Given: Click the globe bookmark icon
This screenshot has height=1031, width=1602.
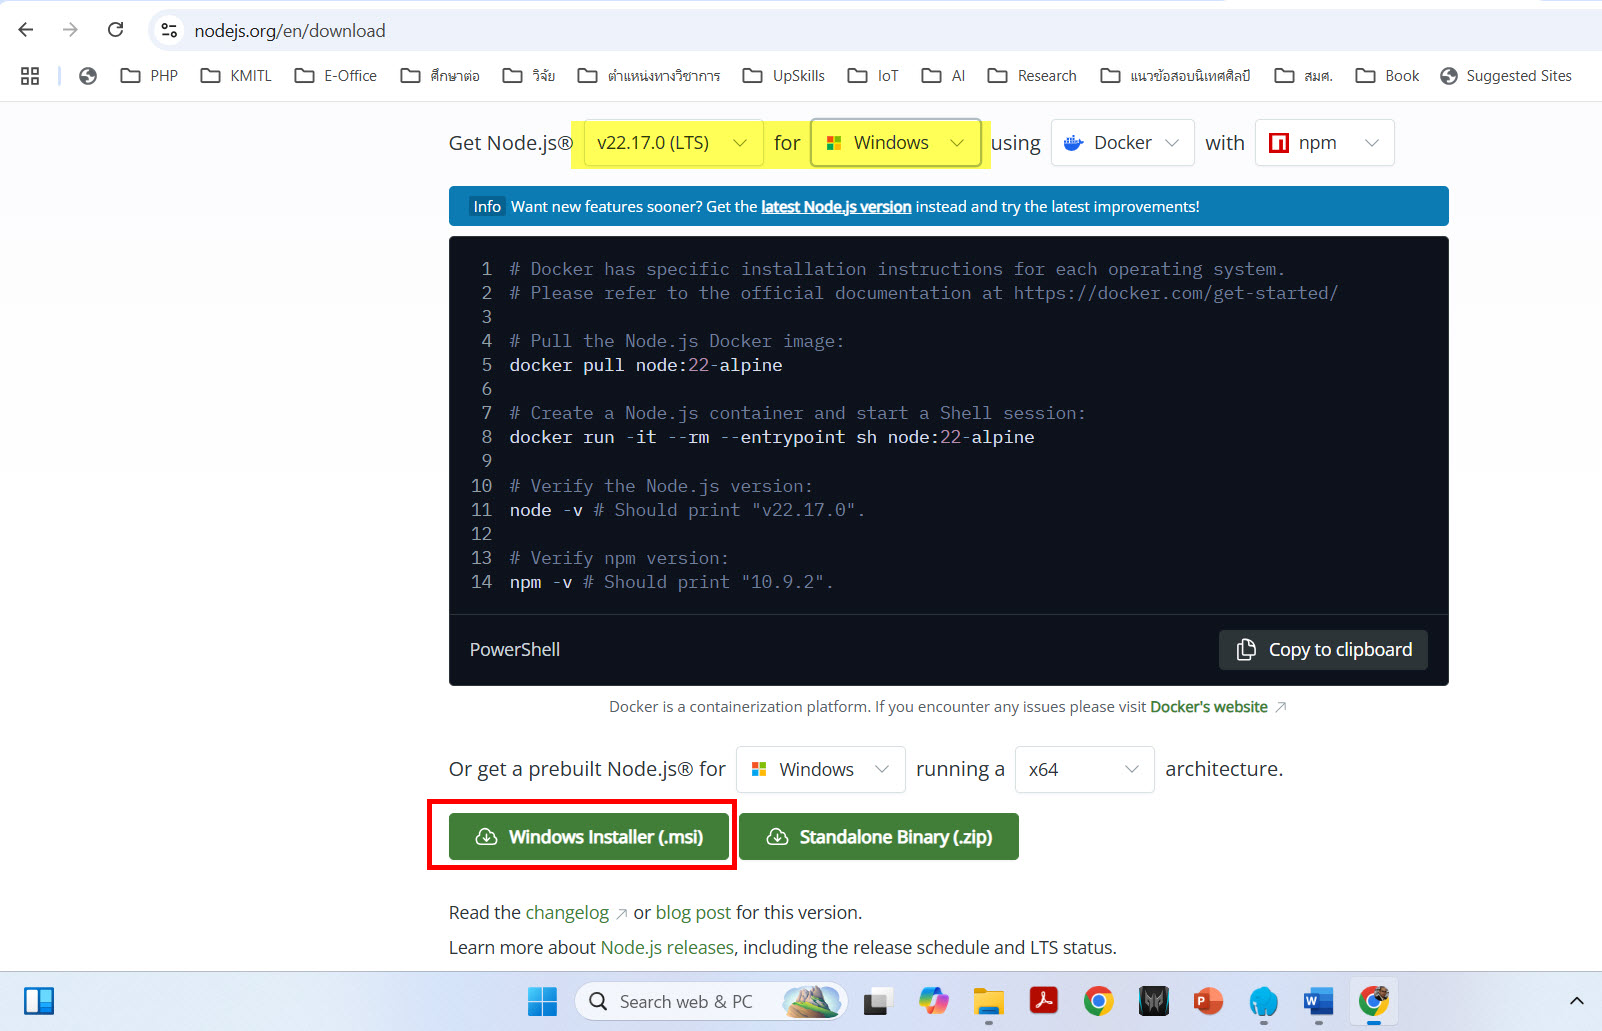Looking at the screenshot, I should (87, 75).
